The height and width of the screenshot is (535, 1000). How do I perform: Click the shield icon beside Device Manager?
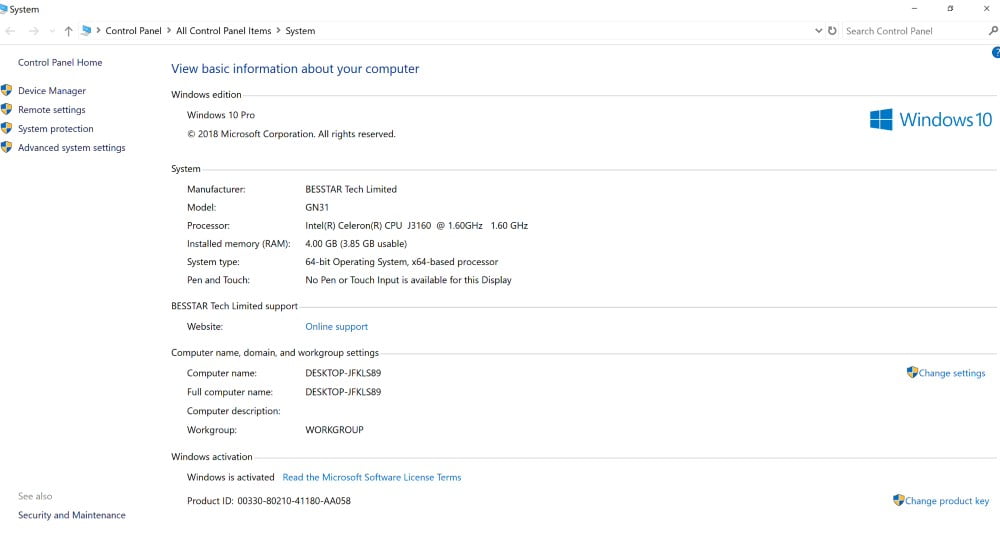click(x=6, y=90)
